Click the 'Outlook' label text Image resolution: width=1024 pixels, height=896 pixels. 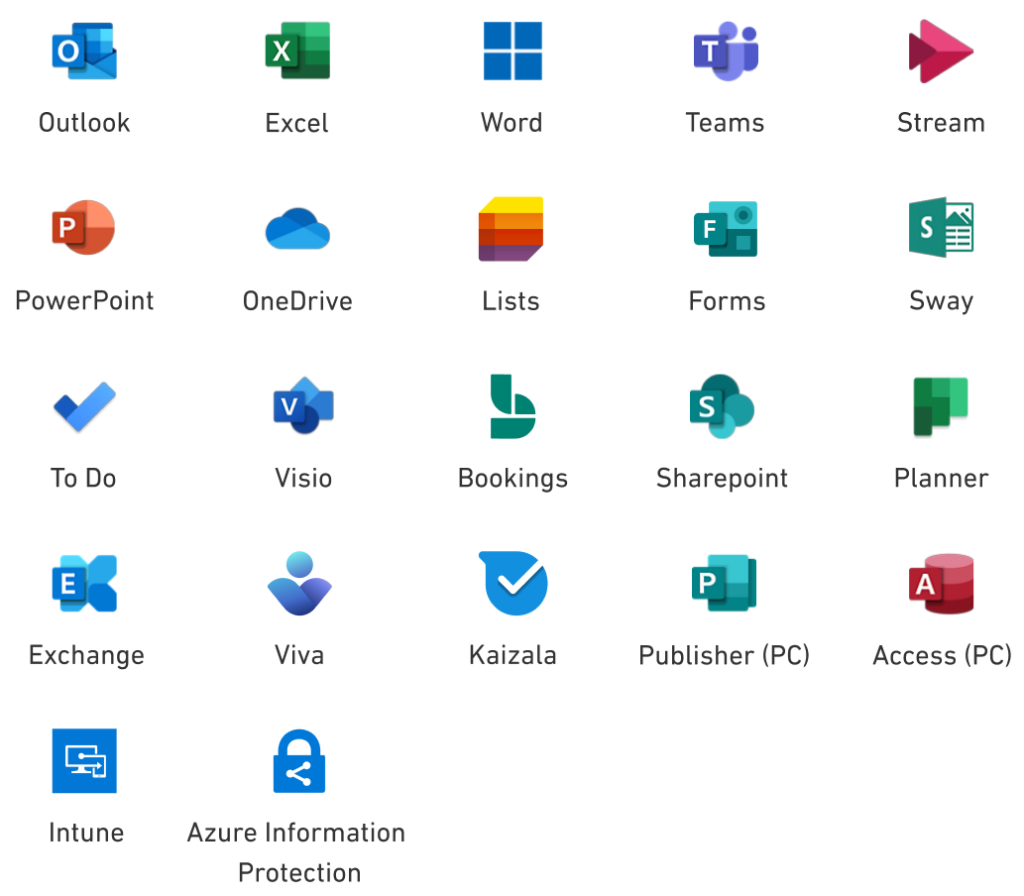pyautogui.click(x=84, y=123)
